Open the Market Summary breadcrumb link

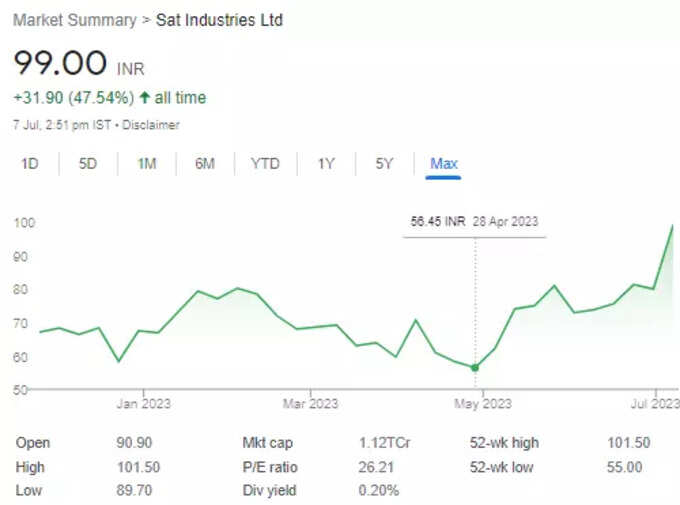[75, 20]
